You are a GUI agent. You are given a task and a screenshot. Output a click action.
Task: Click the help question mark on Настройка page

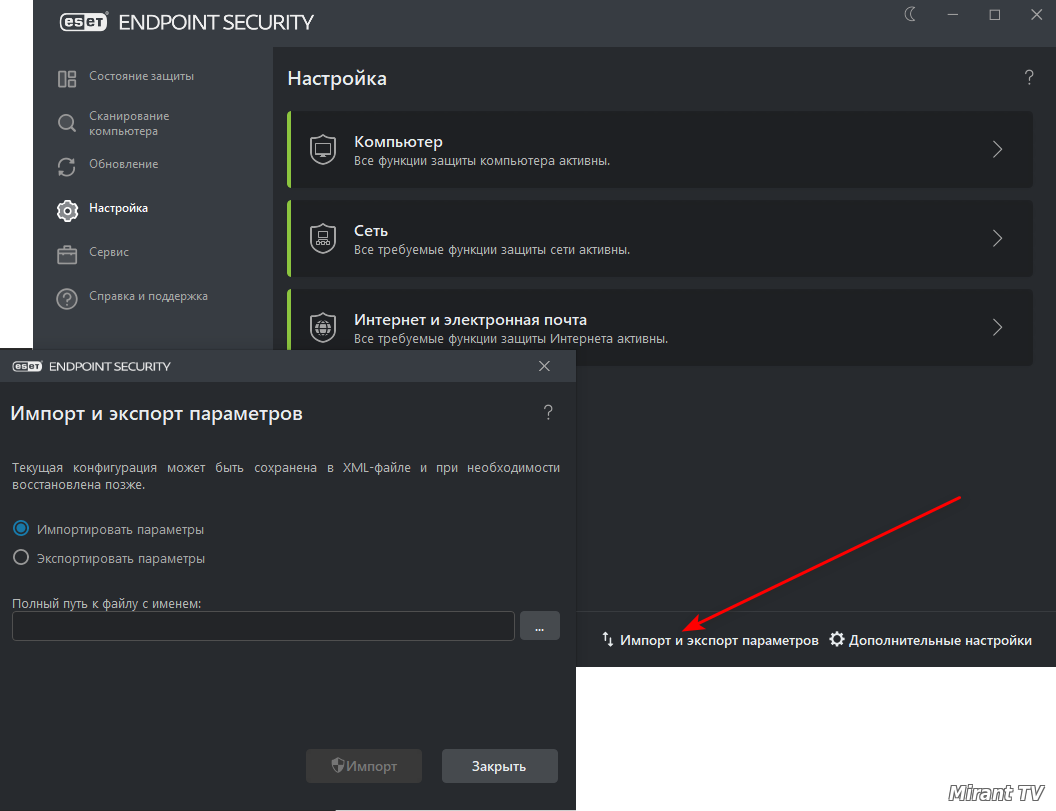[1029, 77]
